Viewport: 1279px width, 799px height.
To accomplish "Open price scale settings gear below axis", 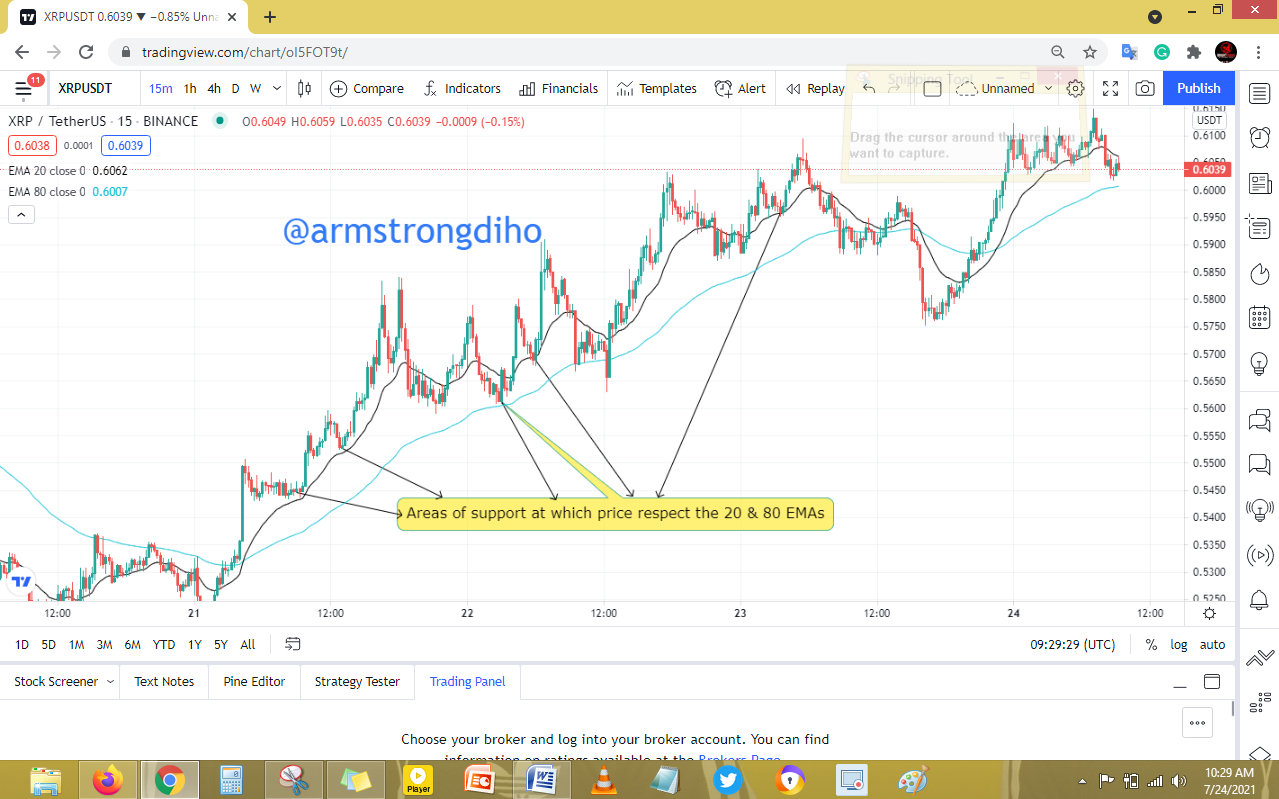I will coord(1210,613).
